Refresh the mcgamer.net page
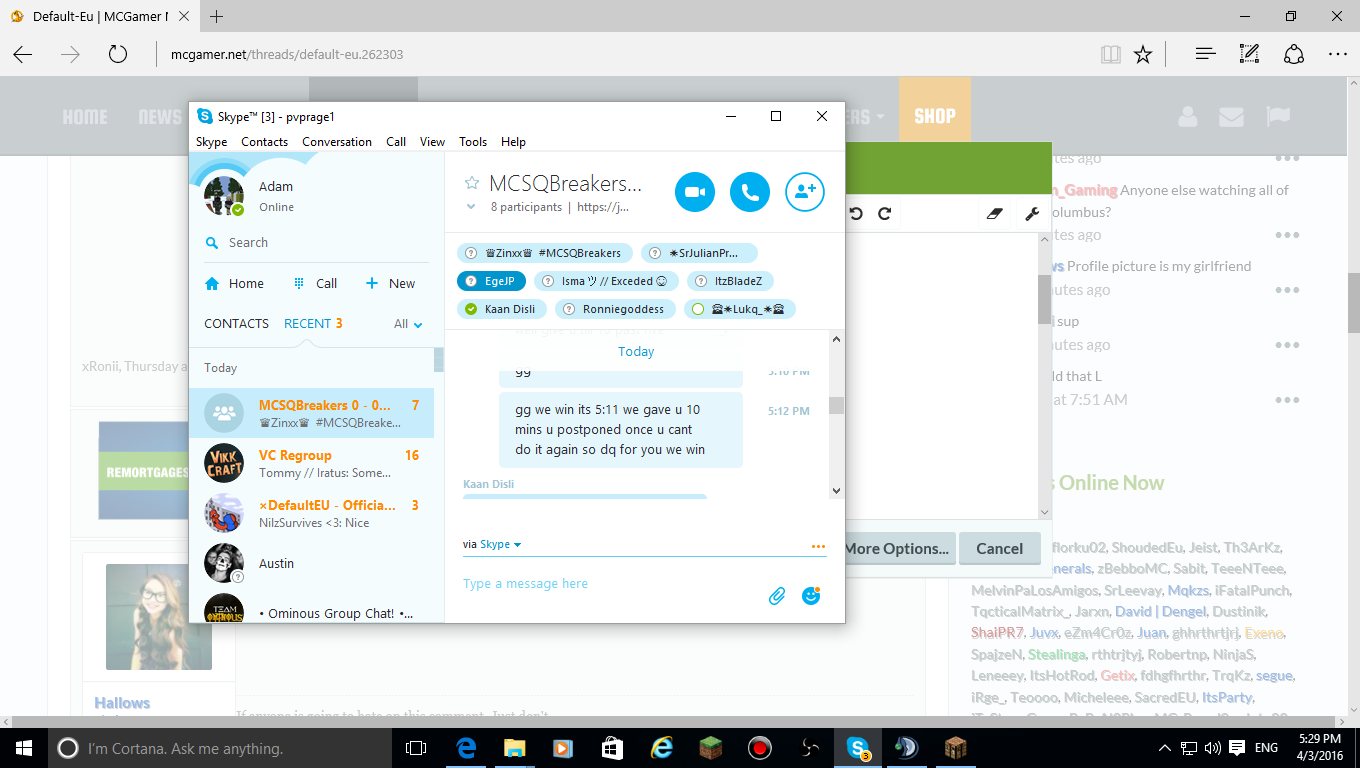This screenshot has height=768, width=1360. [118, 54]
